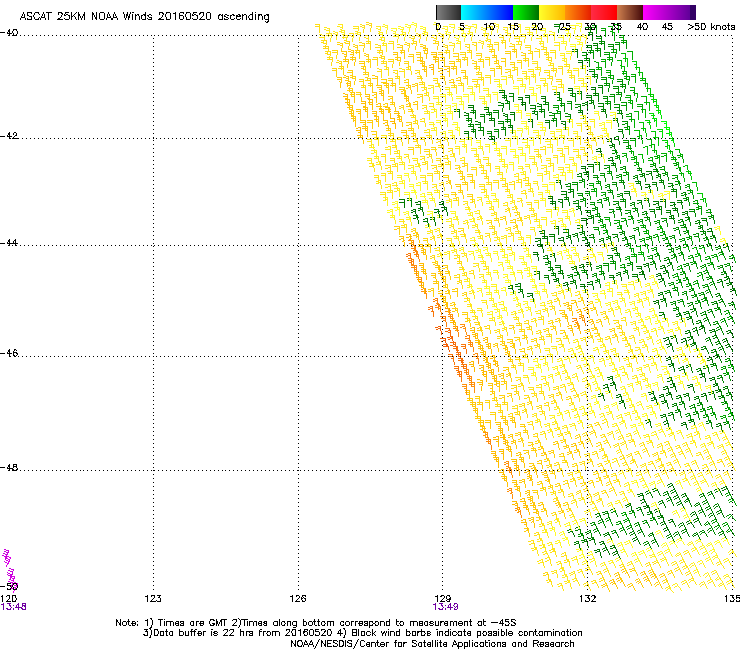Click the "5" label under the color scale
The height and width of the screenshot is (650, 740).
coord(462,27)
